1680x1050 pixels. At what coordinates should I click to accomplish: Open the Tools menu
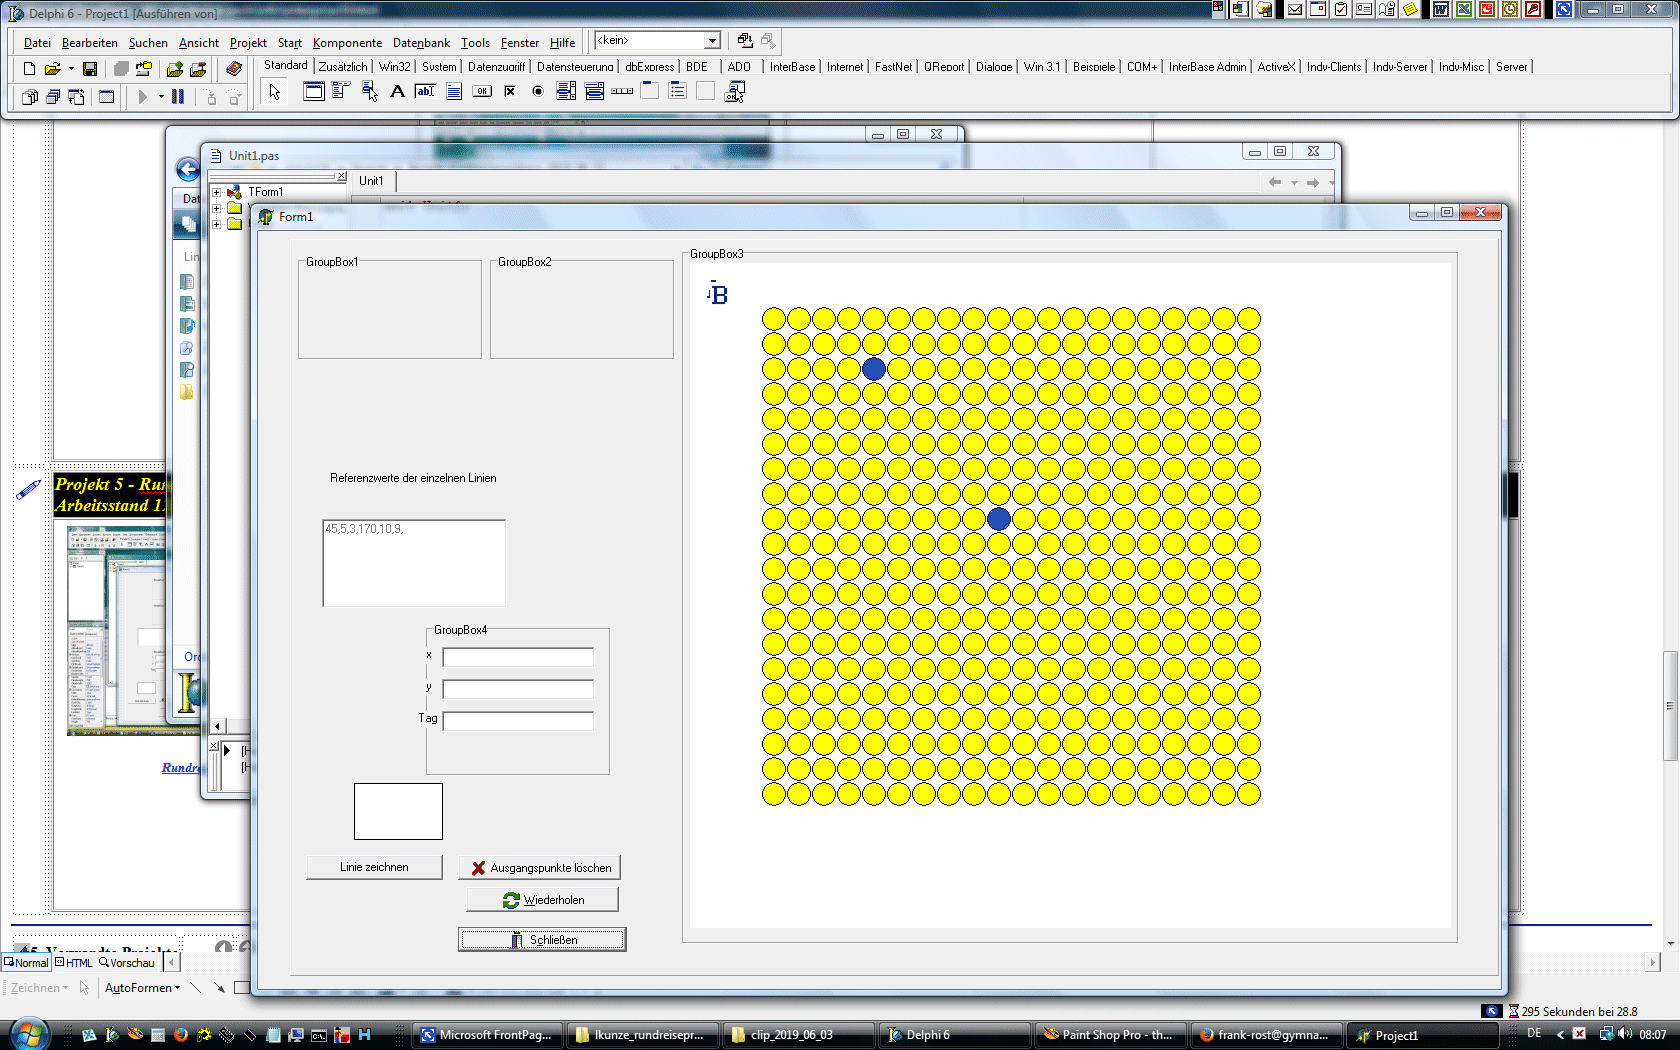475,43
